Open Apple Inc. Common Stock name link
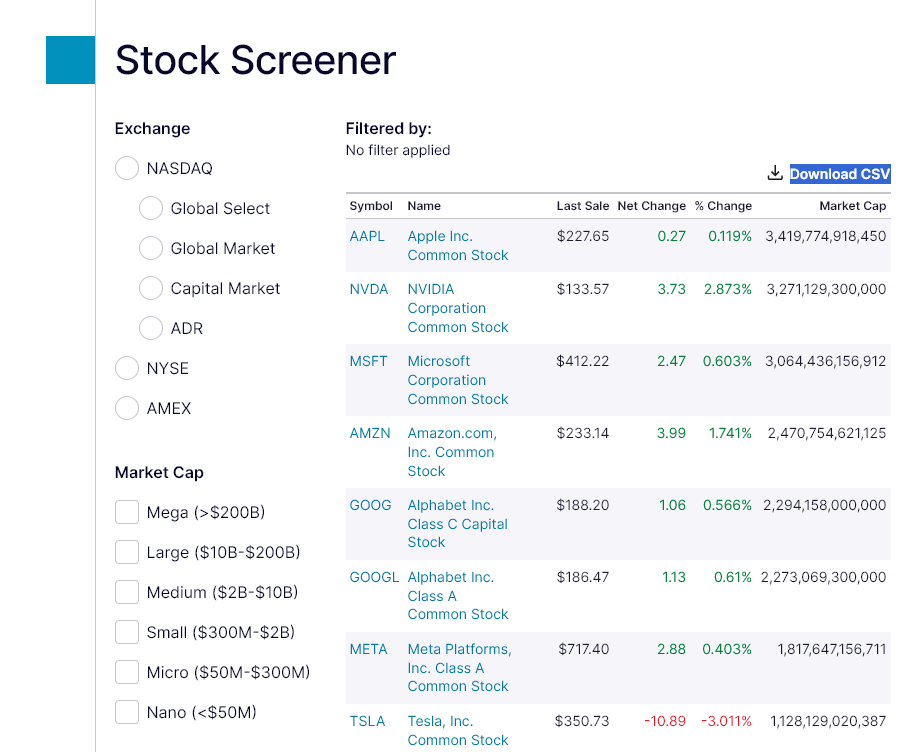Image resolution: width=916 pixels, height=752 pixels. point(458,245)
